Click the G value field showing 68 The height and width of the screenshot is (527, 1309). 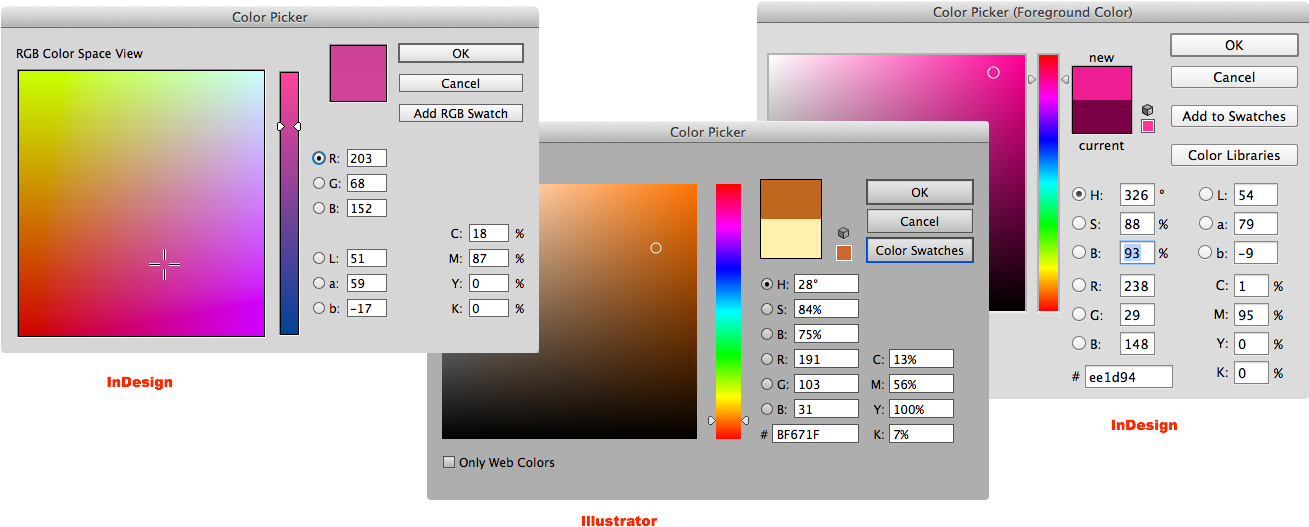click(x=366, y=183)
